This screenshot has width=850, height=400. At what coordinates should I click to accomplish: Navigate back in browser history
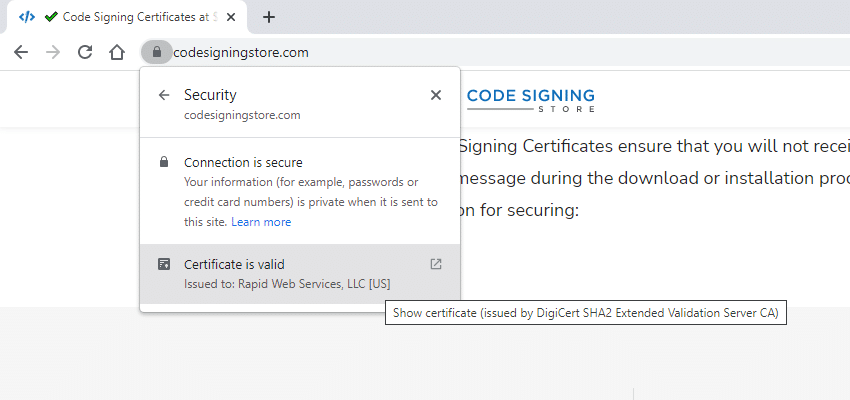point(21,52)
